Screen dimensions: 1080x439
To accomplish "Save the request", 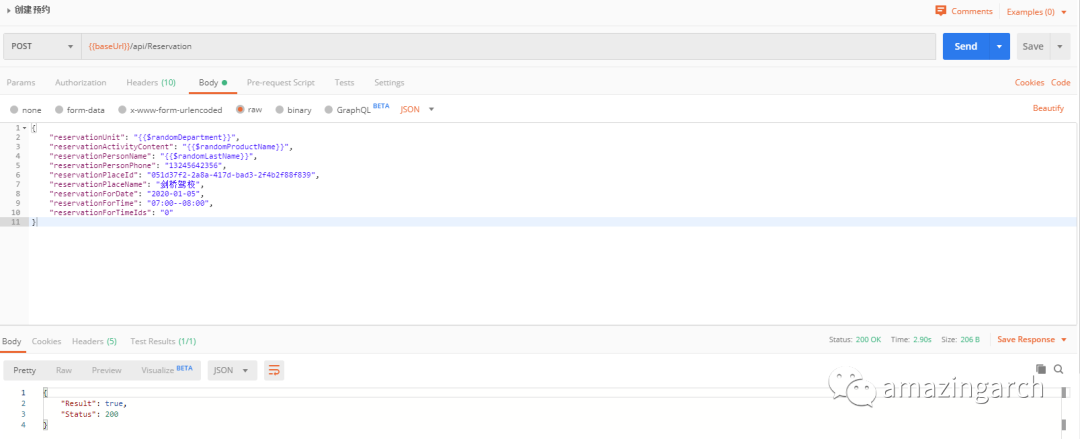I will point(1032,46).
